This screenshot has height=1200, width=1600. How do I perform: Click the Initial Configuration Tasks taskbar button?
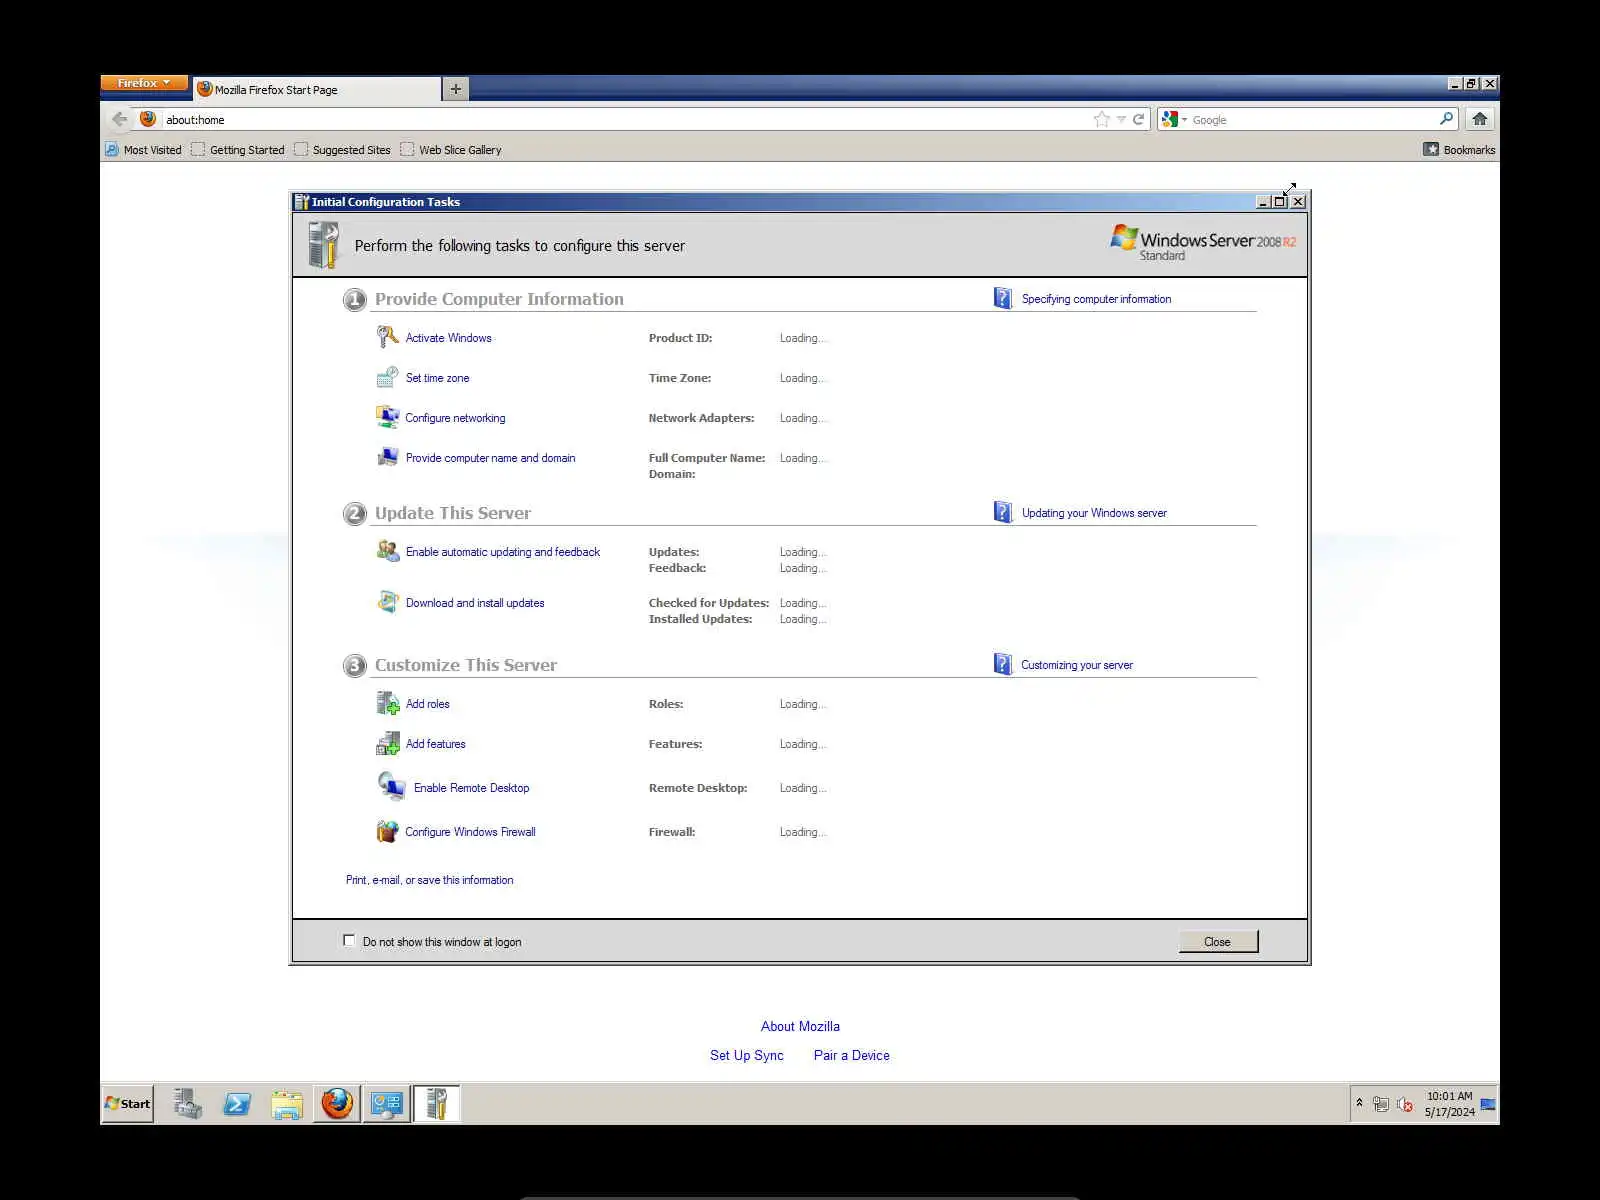coord(437,1104)
